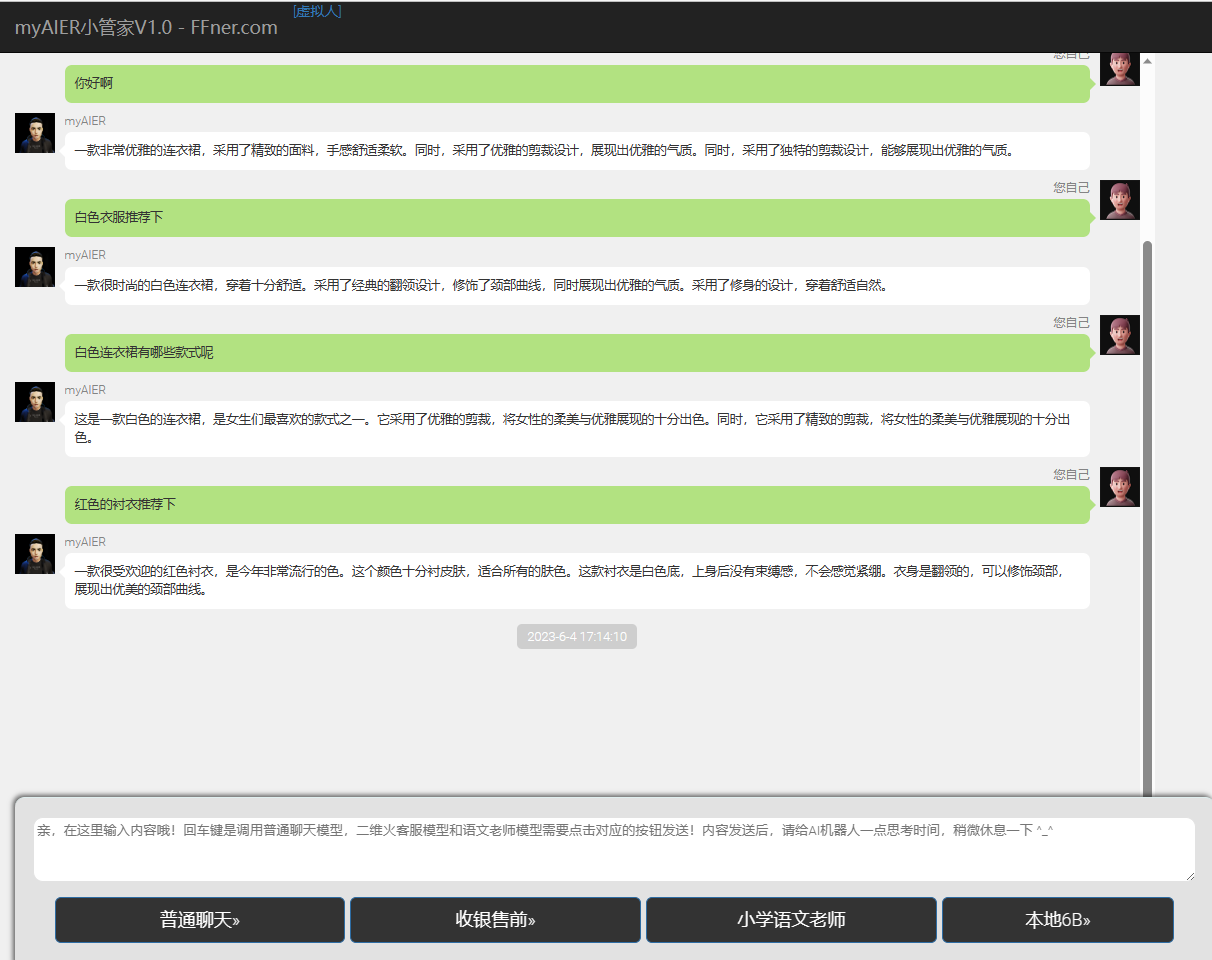This screenshot has width=1212, height=960.
Task: Focus the message input text area
Action: [x=614, y=849]
